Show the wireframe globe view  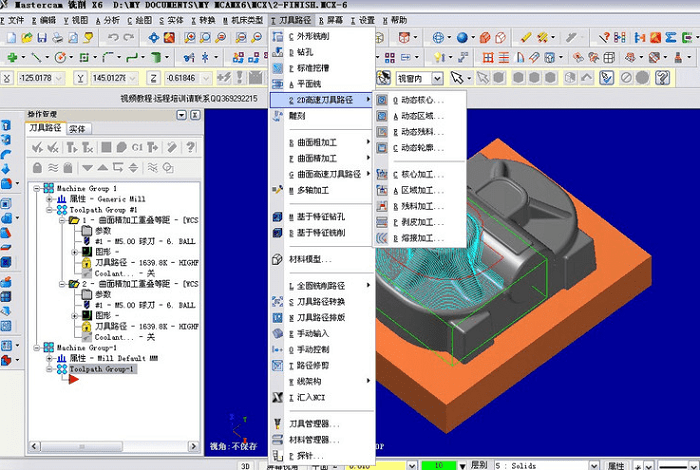[x=438, y=38]
